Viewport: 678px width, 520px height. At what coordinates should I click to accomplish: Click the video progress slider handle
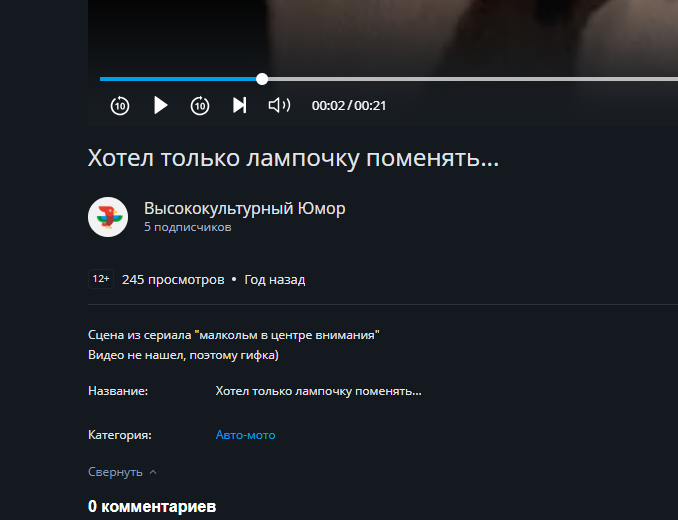coord(262,79)
